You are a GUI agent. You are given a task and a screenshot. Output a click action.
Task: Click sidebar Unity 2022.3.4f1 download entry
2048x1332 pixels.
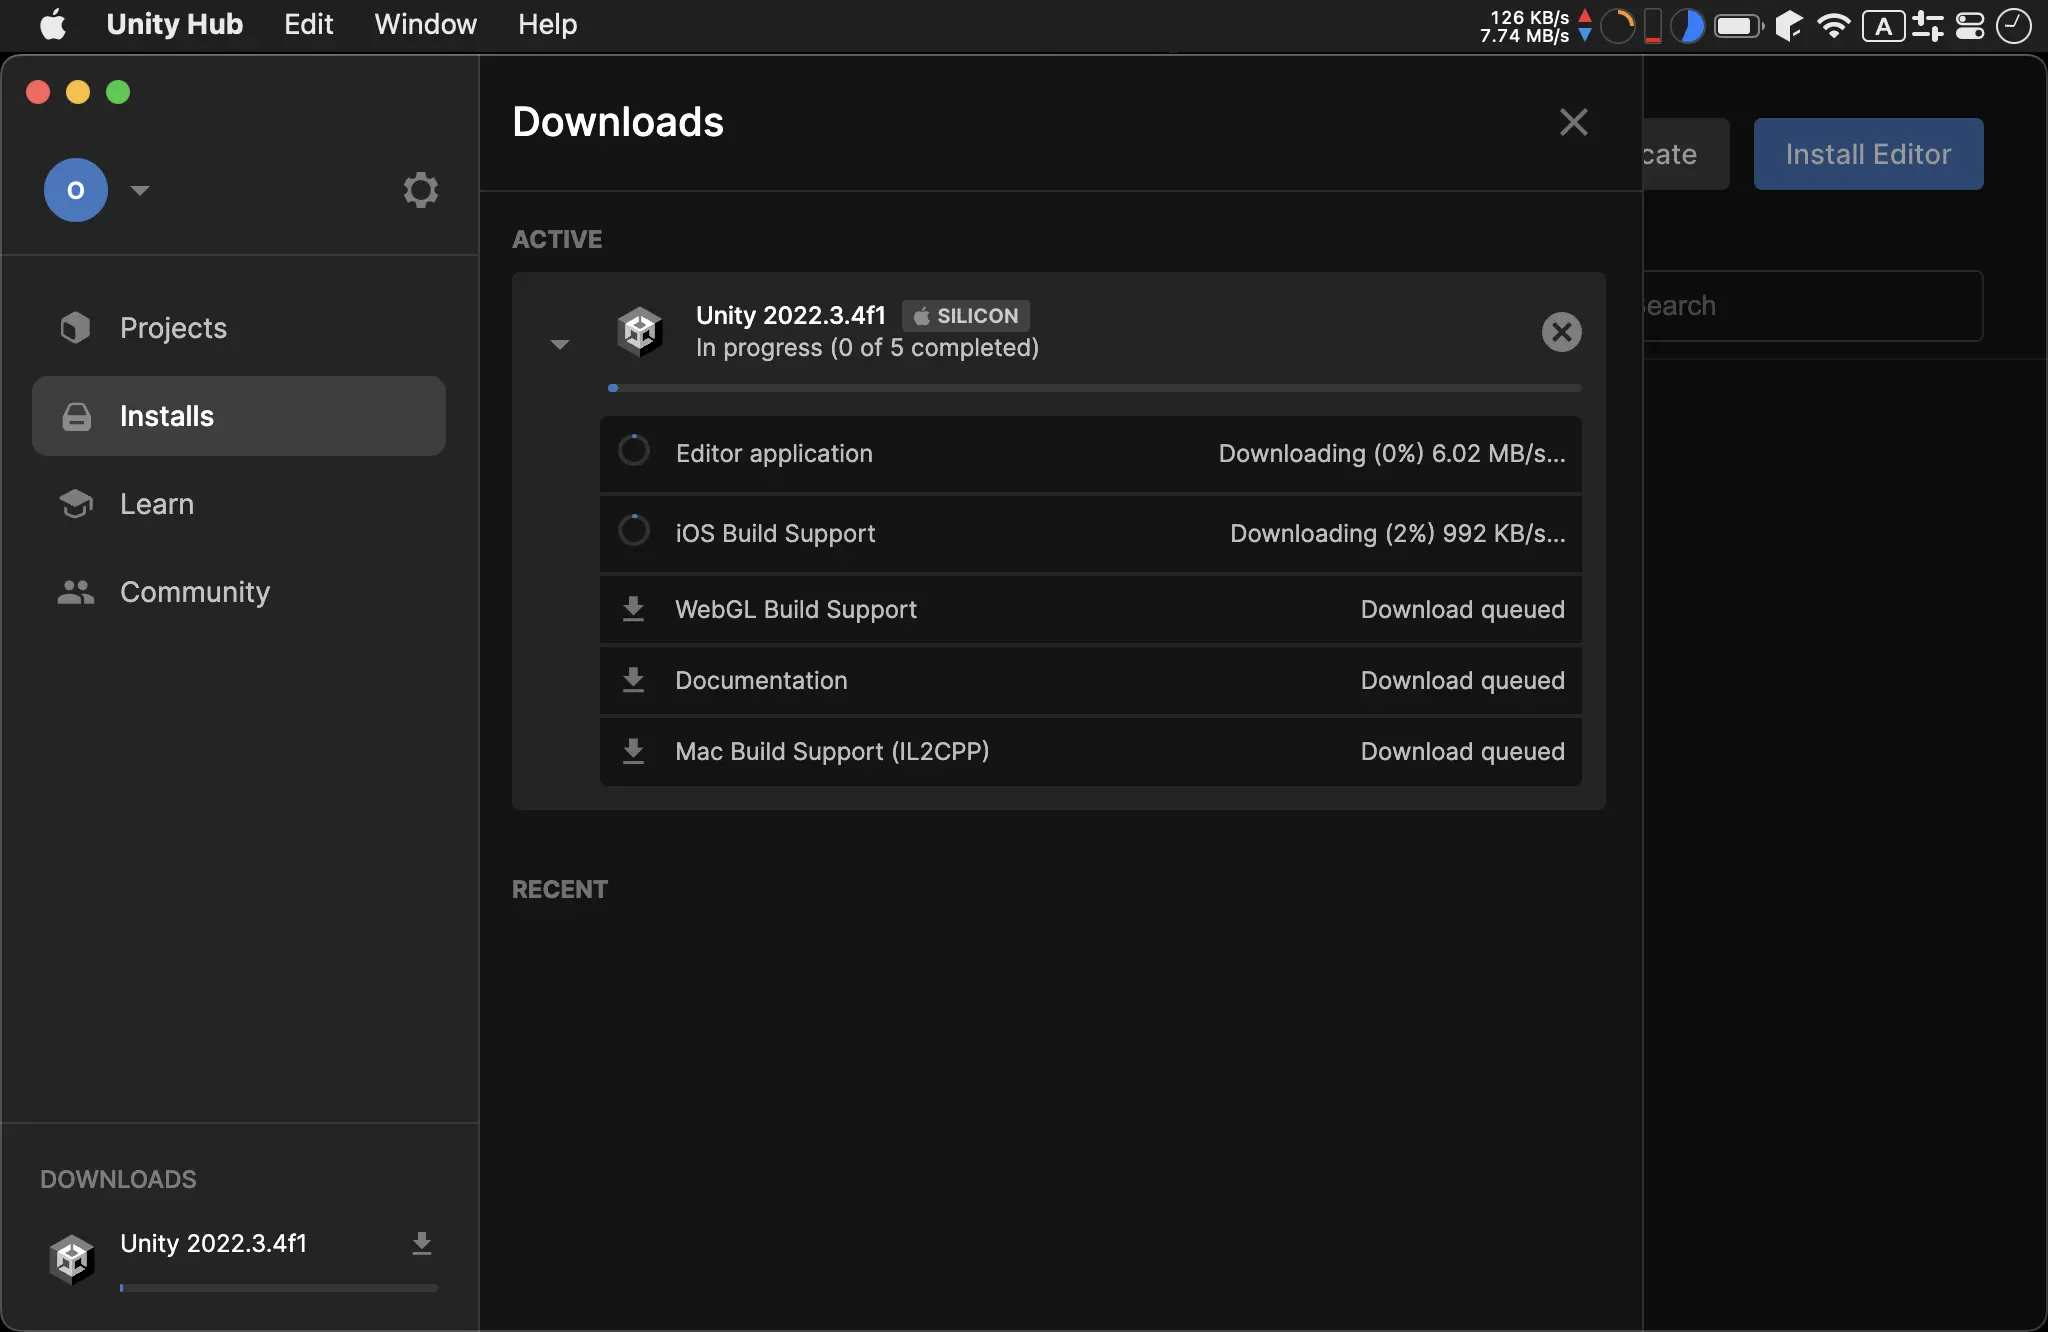pos(240,1258)
